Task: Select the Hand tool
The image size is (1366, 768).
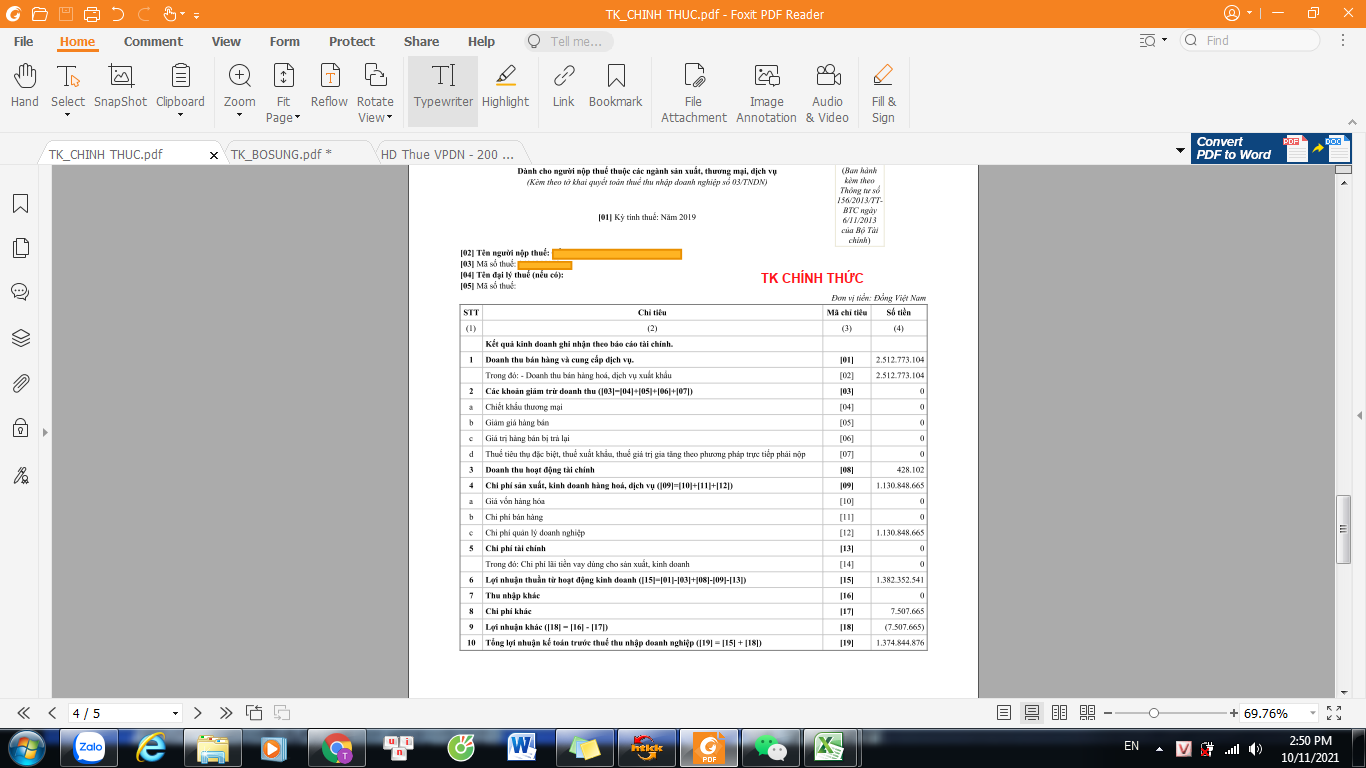Action: click(x=24, y=88)
